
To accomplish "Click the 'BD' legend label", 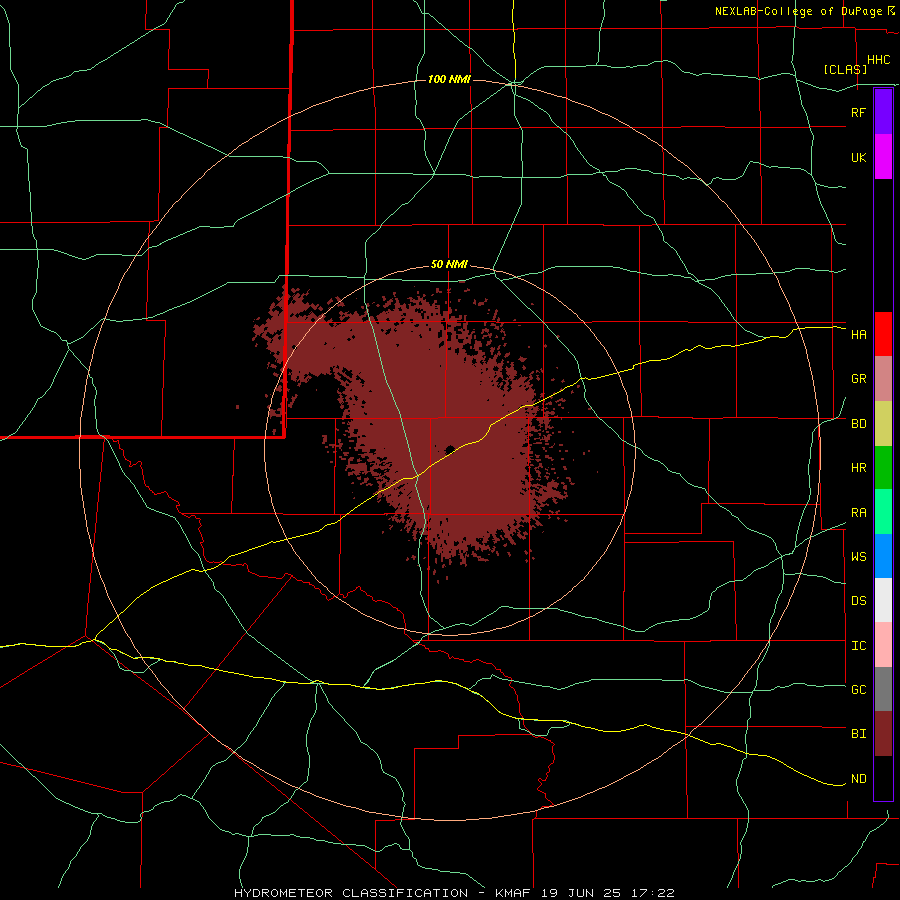I will pos(858,424).
